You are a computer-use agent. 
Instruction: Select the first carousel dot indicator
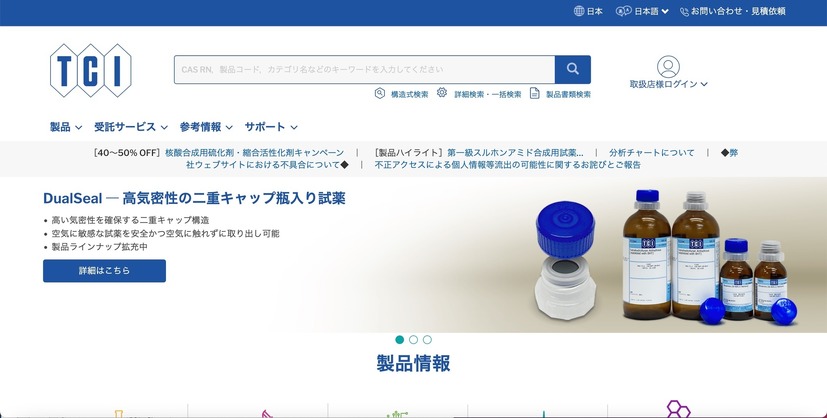click(400, 339)
